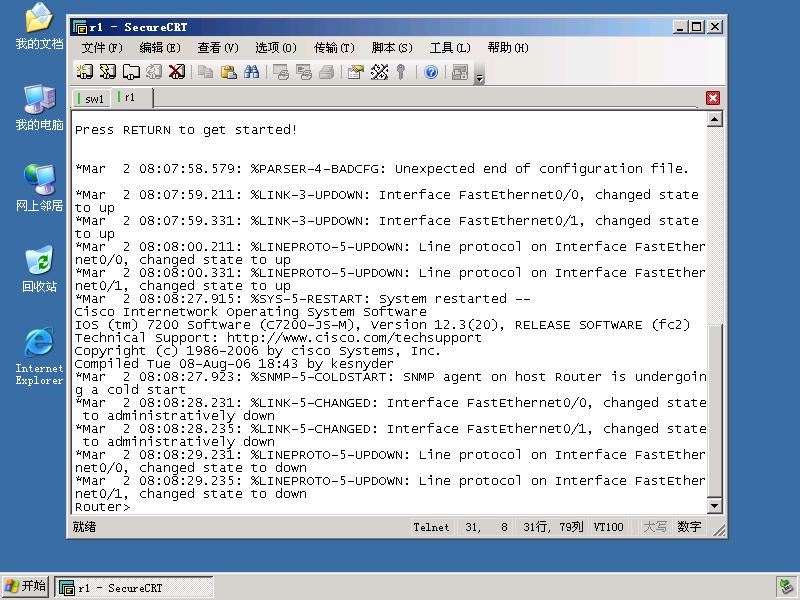The image size is (800, 600).
Task: Click the public key assistant key icon
Action: (x=401, y=72)
